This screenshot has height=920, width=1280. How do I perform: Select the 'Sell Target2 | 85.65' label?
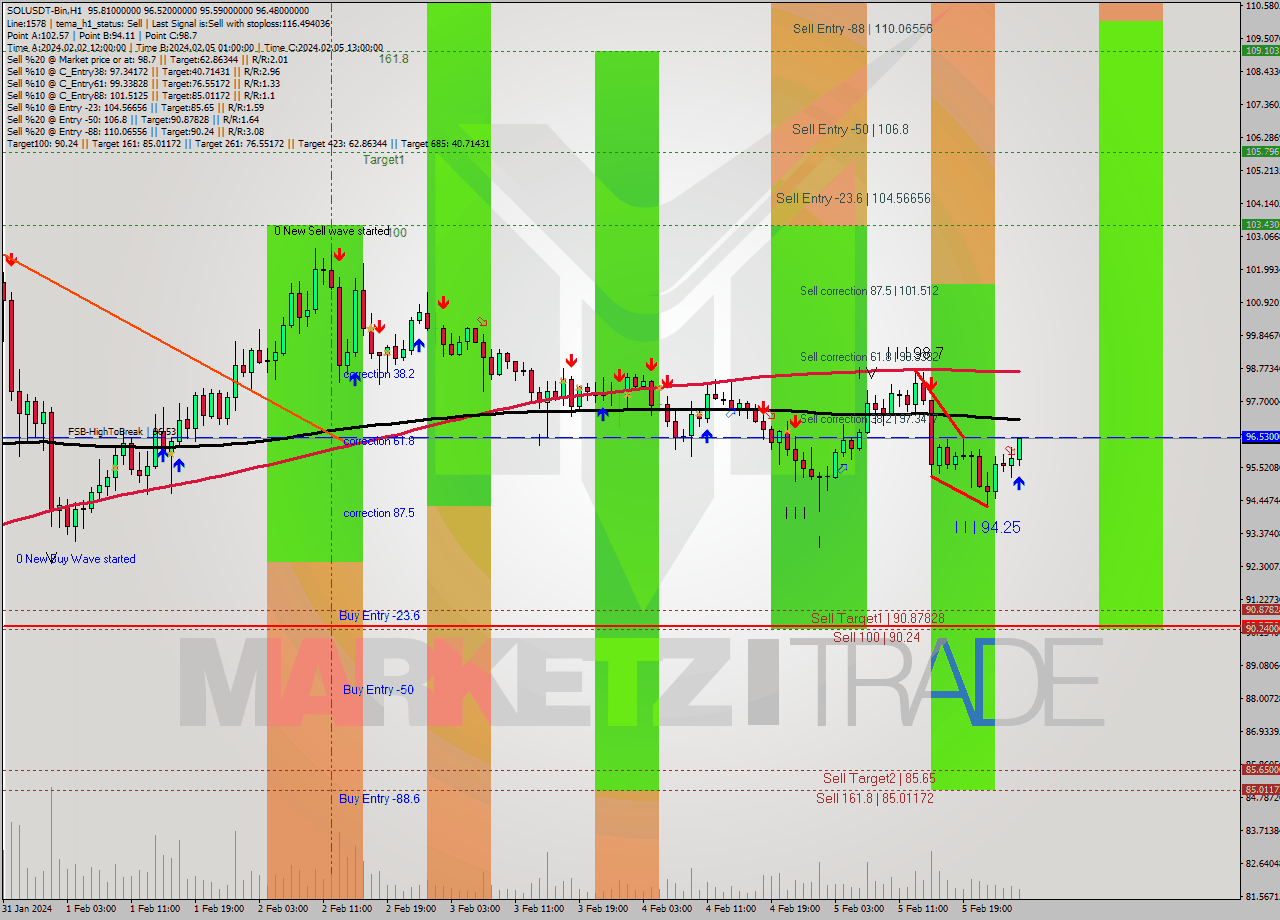pyautogui.click(x=879, y=778)
